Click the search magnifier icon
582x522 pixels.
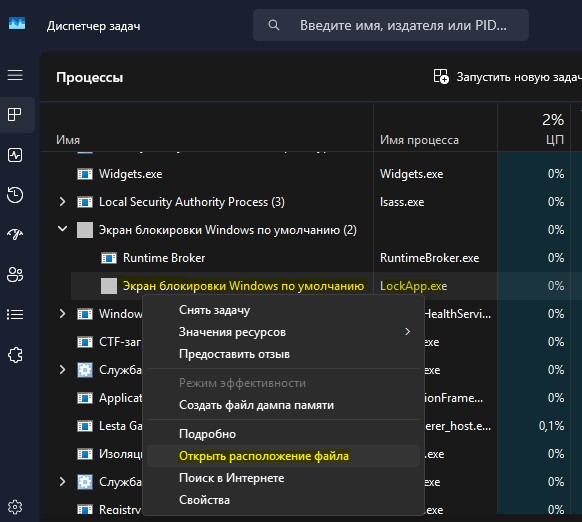coord(274,25)
